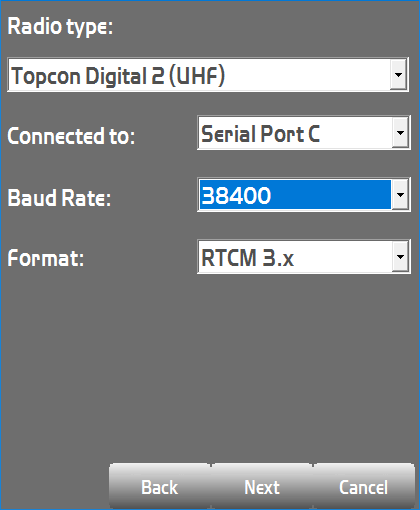Click the Connected to label
The height and width of the screenshot is (510, 420).
point(71,136)
